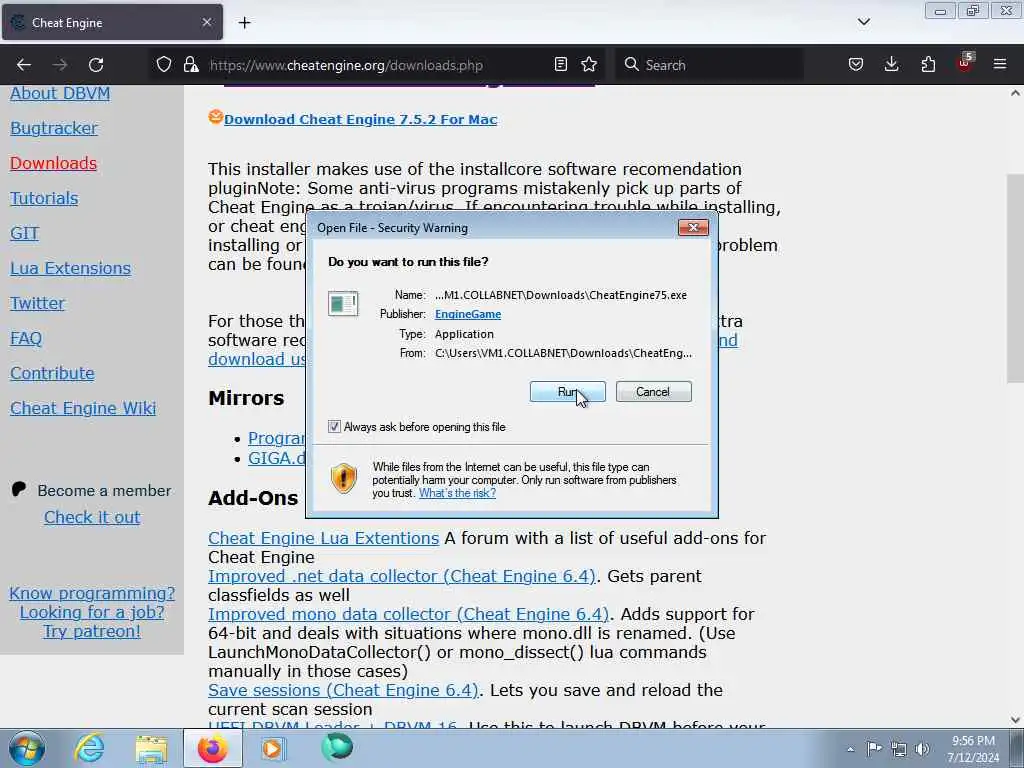This screenshot has height=768, width=1024.
Task: Click the address bar URL field
Action: coord(377,65)
